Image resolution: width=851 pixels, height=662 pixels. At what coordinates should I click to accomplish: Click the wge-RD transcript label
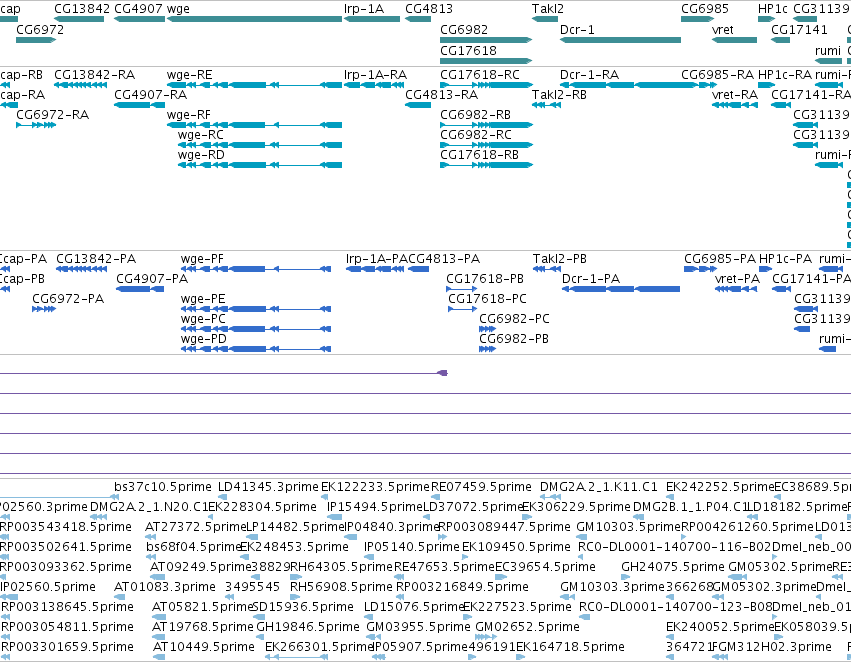click(x=201, y=155)
